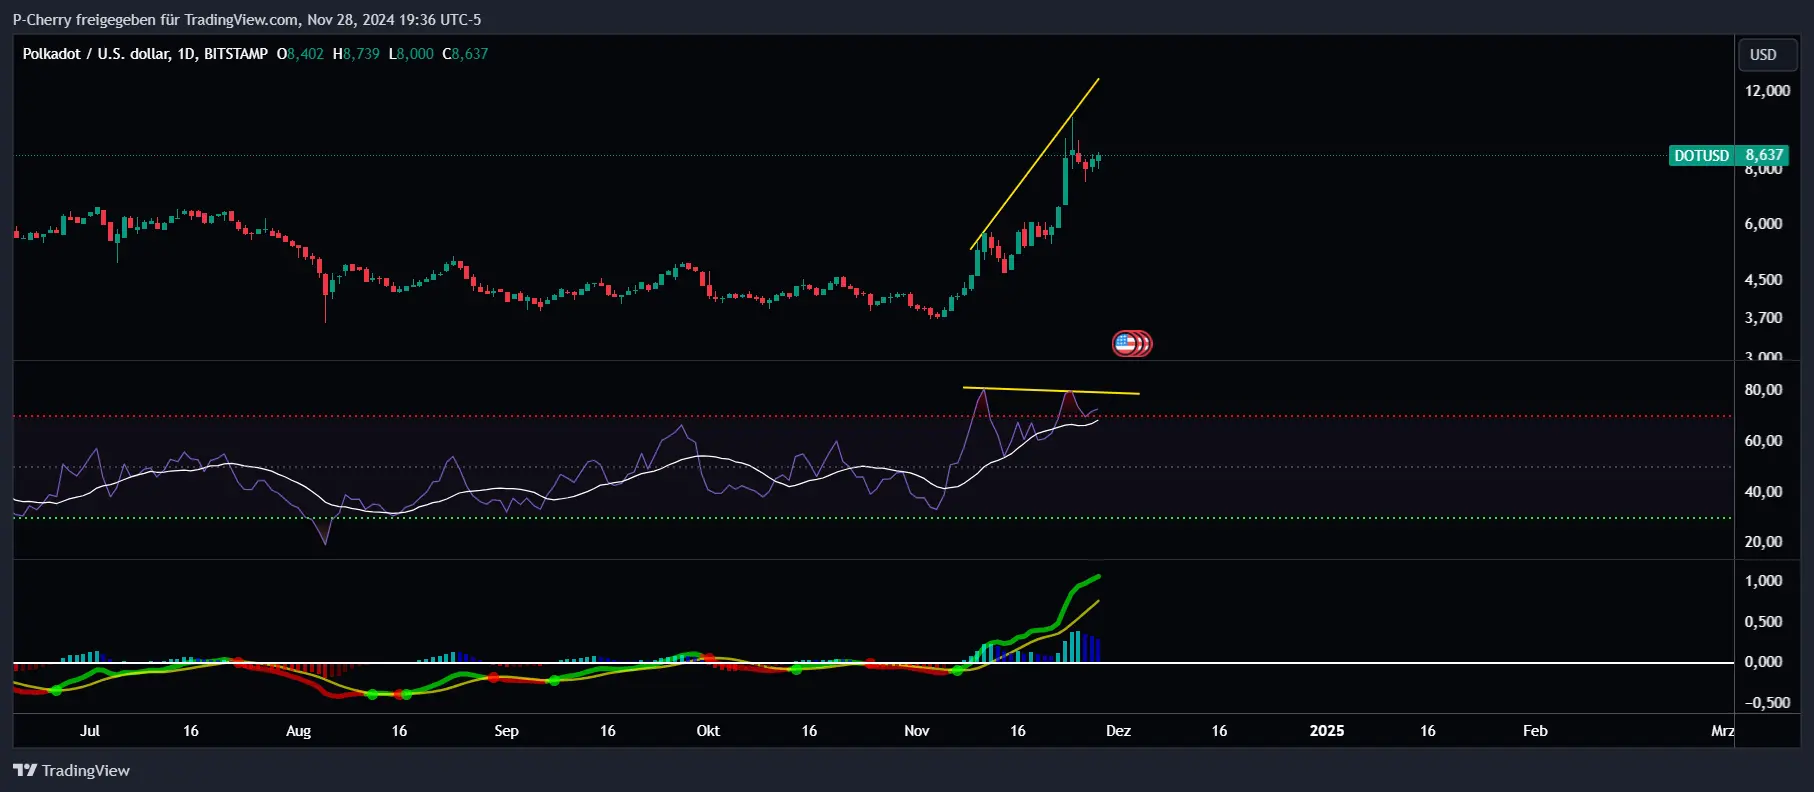This screenshot has width=1814, height=792.
Task: Click the Okt label on time axis
Action: point(708,731)
